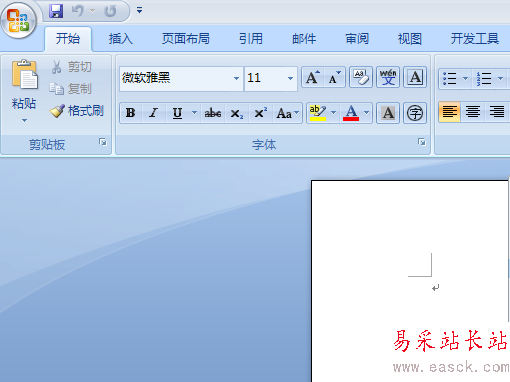Shrink font size with small A
The height and width of the screenshot is (382, 510).
(334, 77)
